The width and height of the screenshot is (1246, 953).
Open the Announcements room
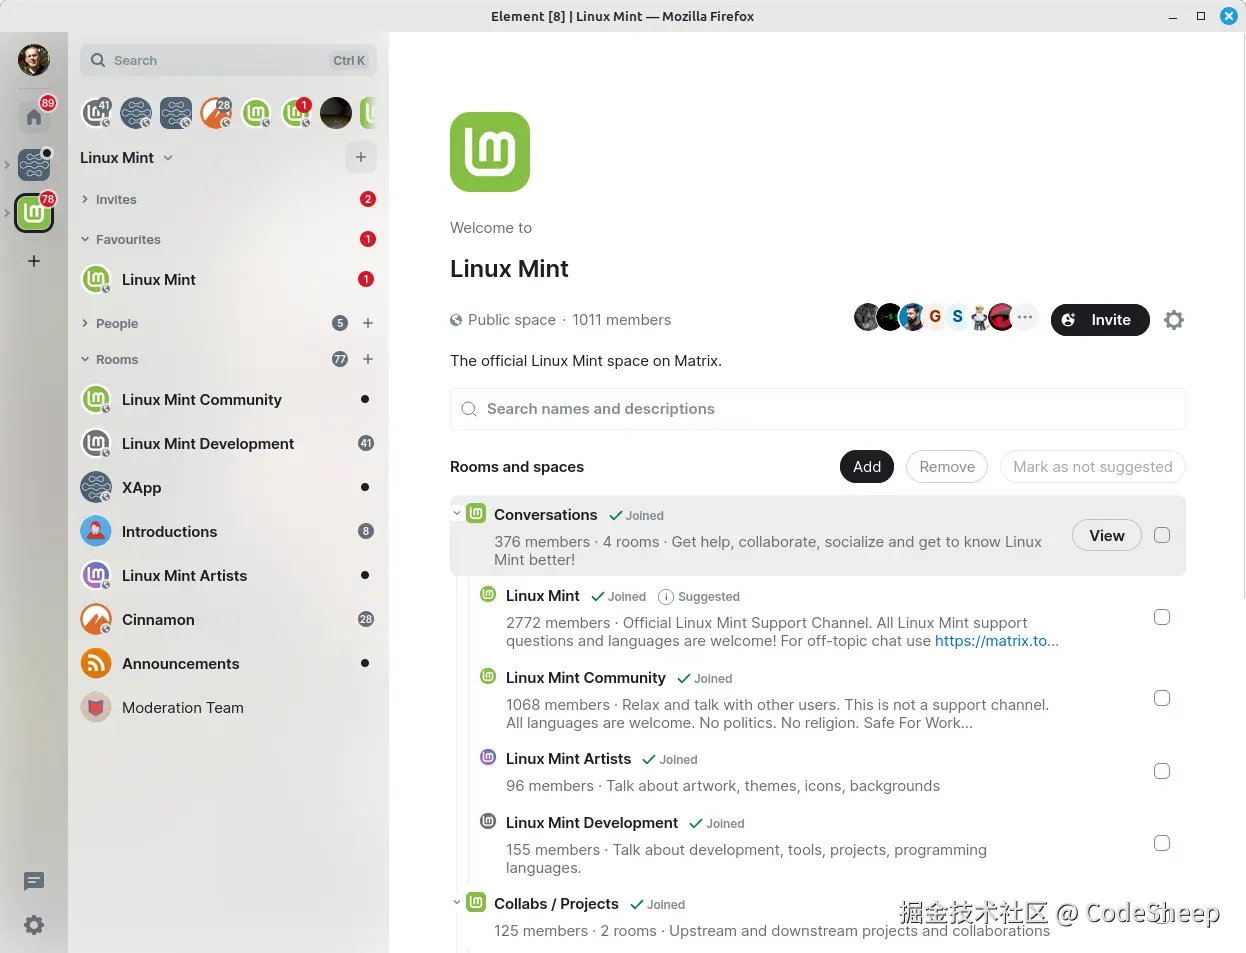228,664
